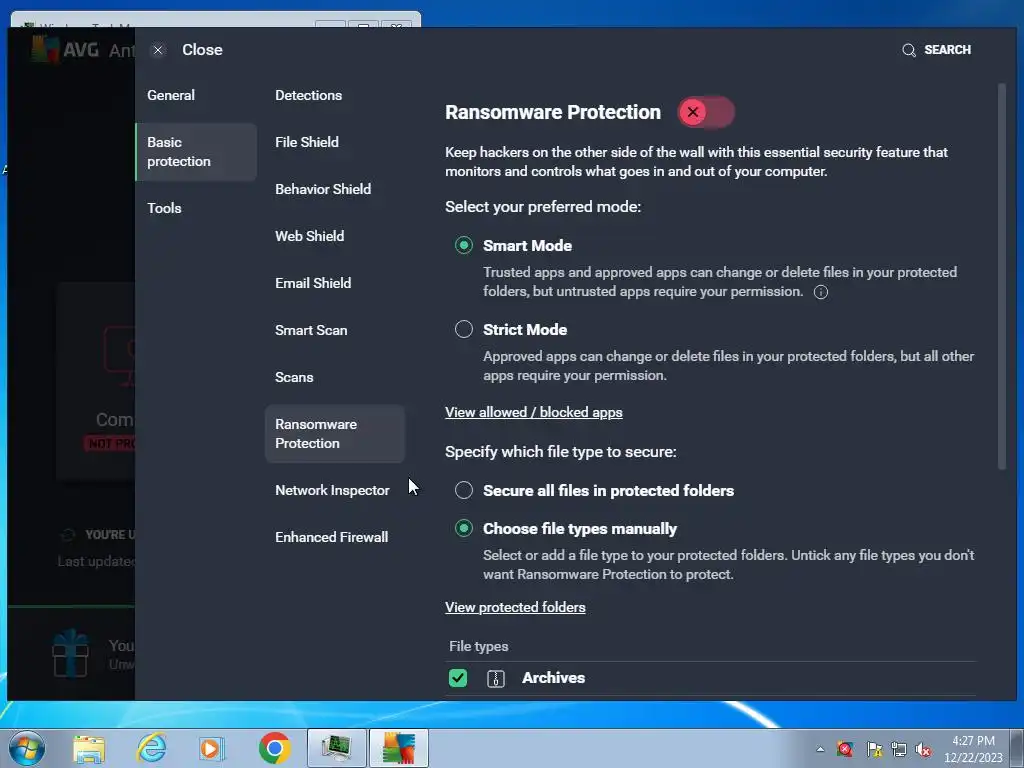Open the Tools settings section

[165, 208]
